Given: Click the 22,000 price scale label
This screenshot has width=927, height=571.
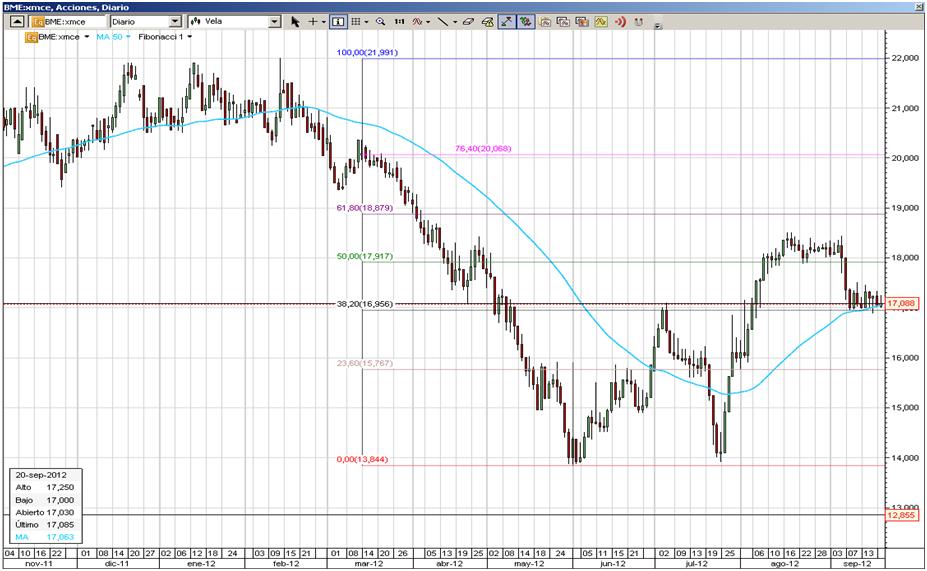Looking at the screenshot, I should coord(904,59).
